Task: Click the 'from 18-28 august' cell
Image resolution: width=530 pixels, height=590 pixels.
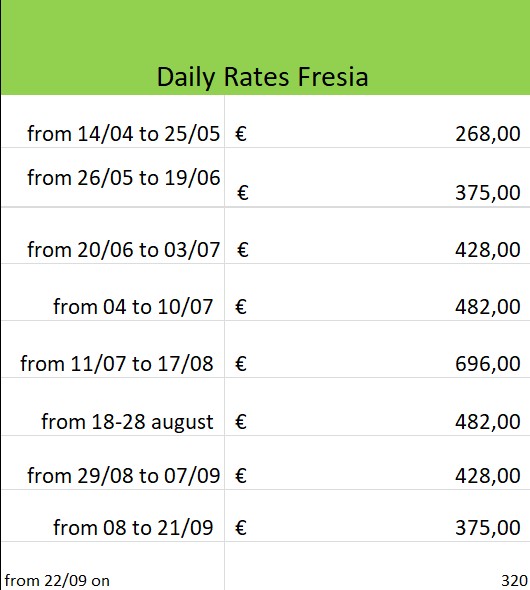Action: [113, 407]
